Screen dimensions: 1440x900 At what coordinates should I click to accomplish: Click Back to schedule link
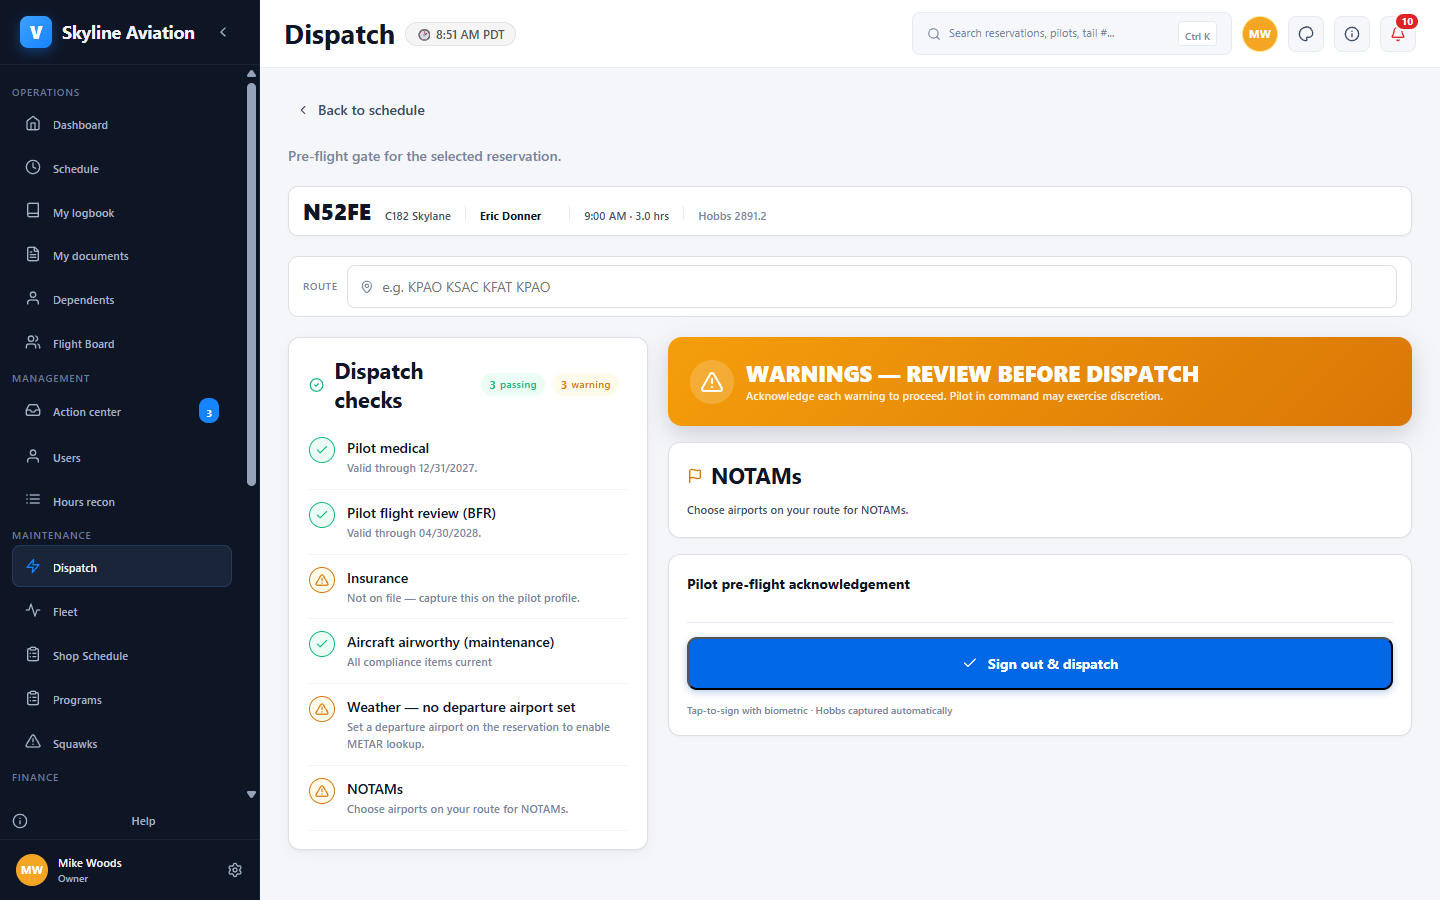(x=362, y=110)
